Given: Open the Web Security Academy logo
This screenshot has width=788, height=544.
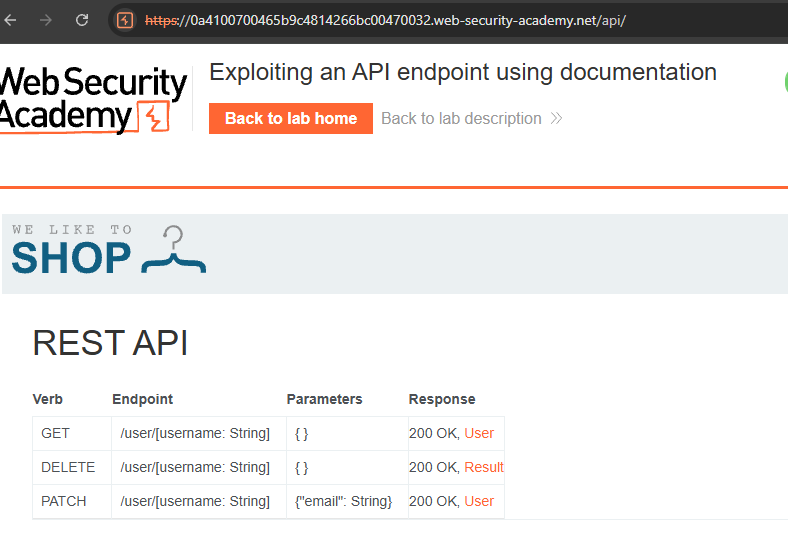Looking at the screenshot, I should 93,99.
